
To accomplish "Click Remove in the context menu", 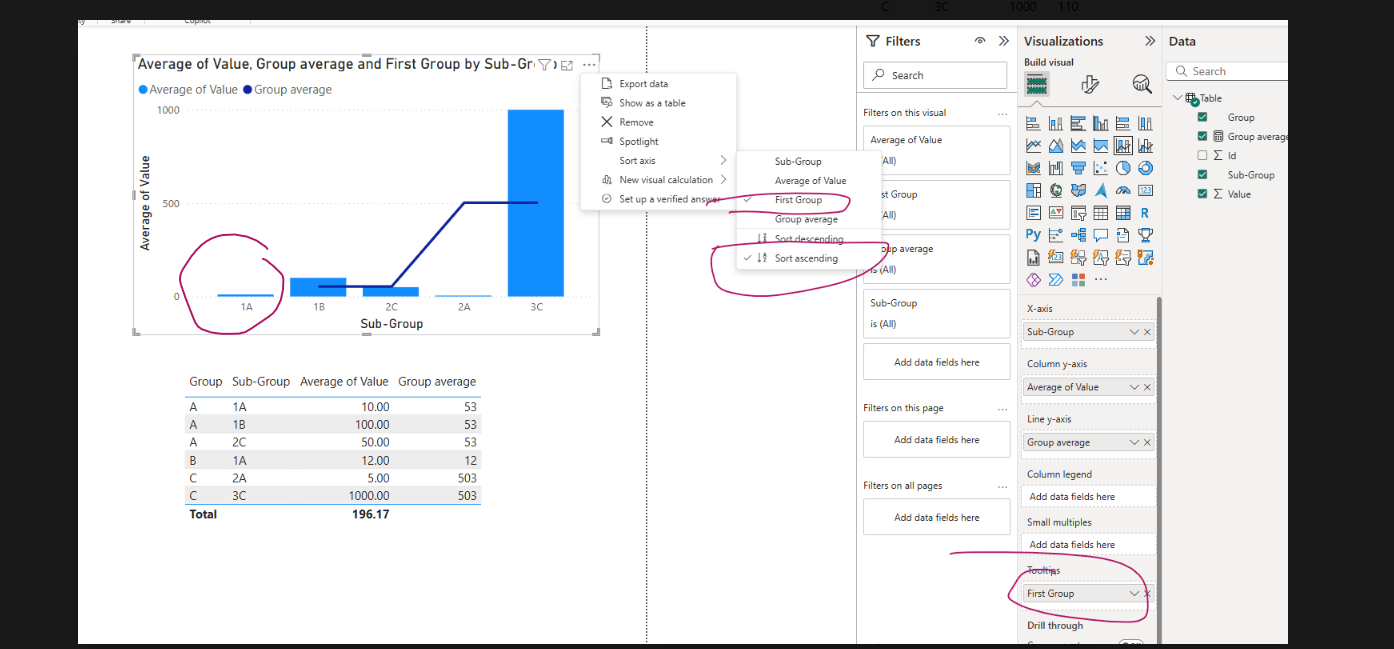I will pyautogui.click(x=658, y=122).
